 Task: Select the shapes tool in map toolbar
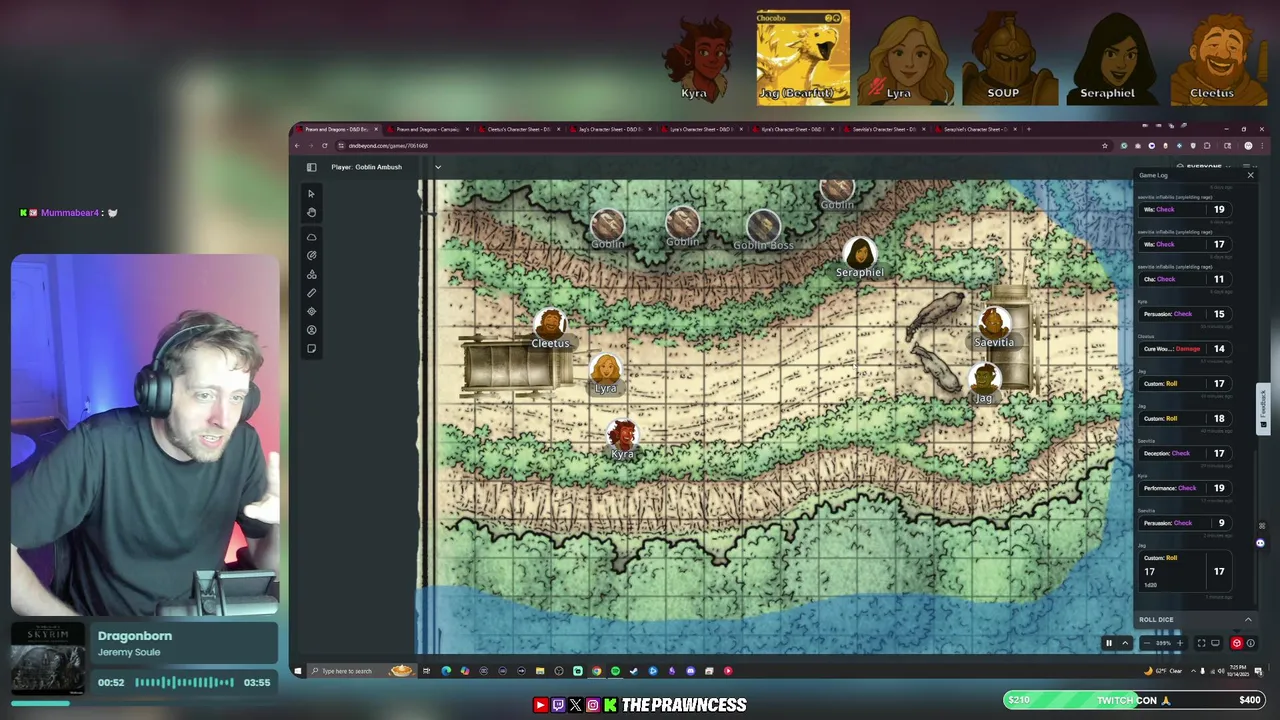311,274
